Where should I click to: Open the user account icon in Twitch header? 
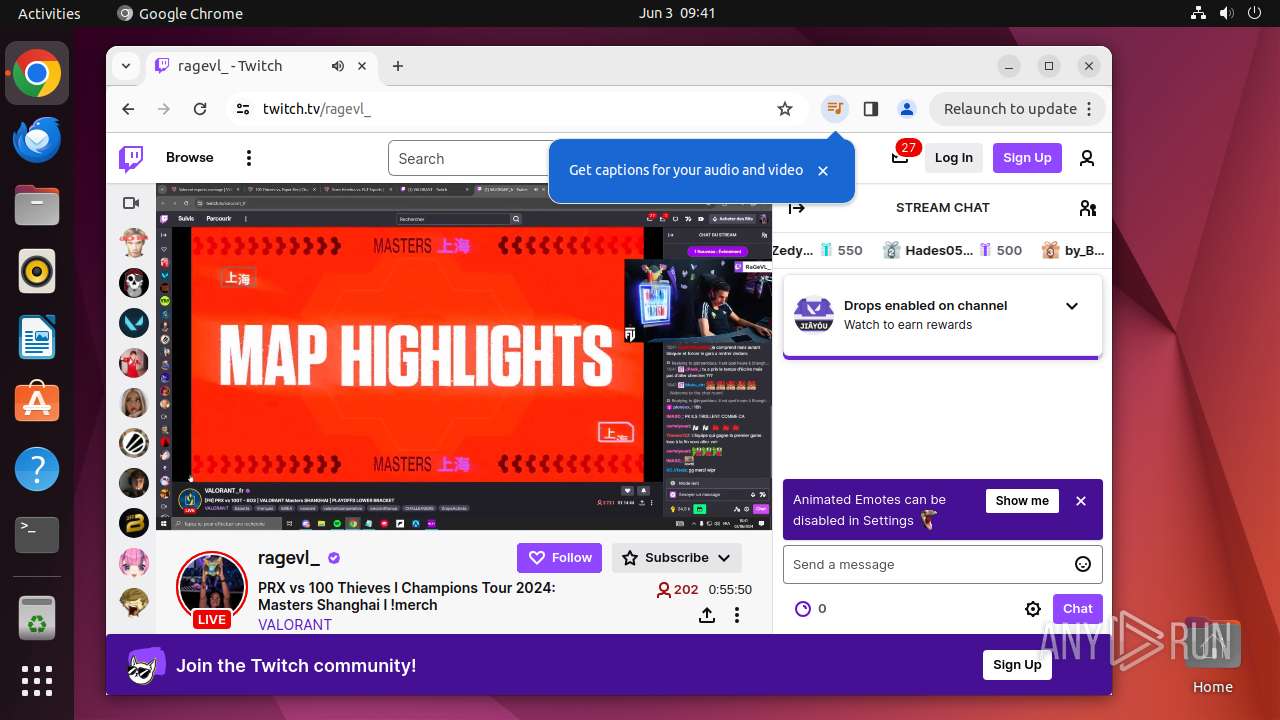click(1087, 158)
